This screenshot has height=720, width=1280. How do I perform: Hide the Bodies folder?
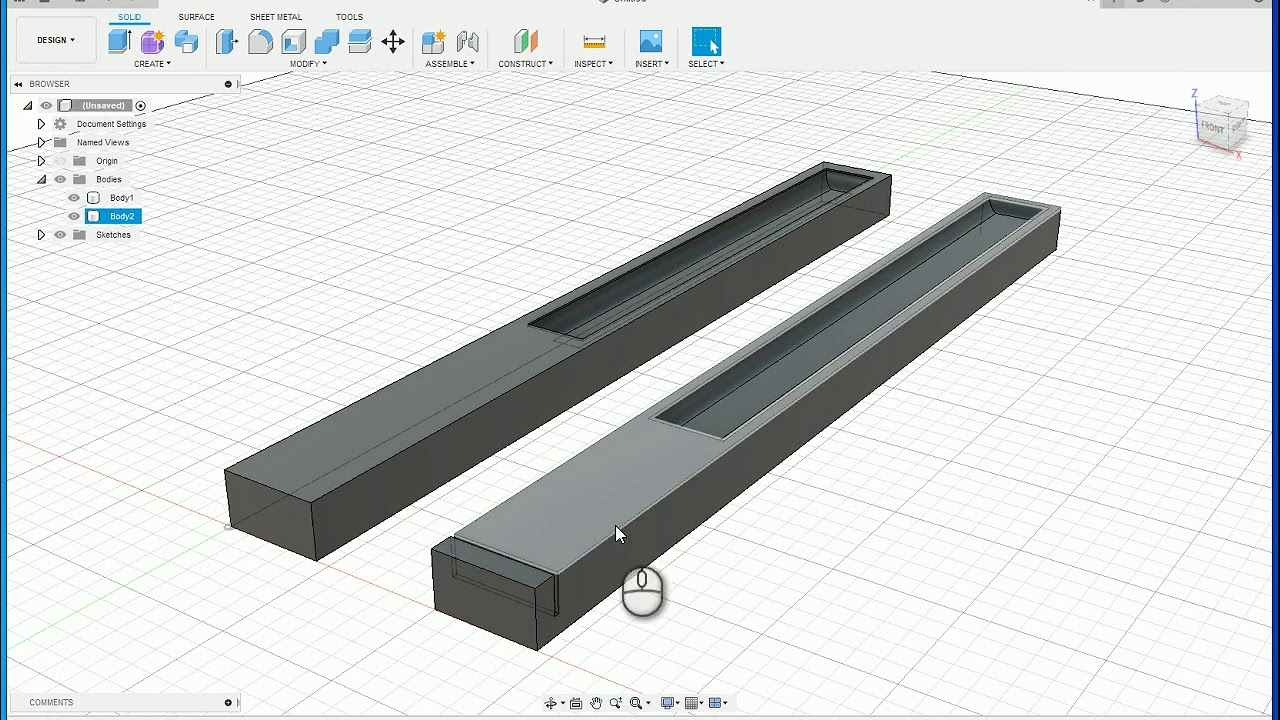pos(60,179)
